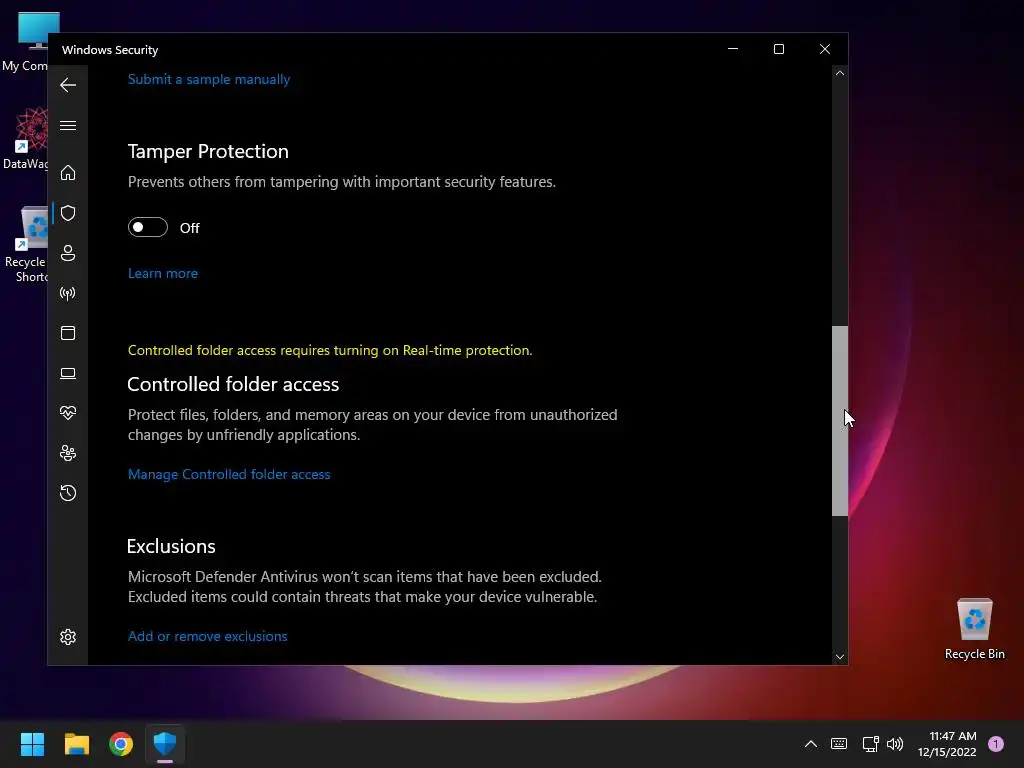Click the Tamper Protection heading
The width and height of the screenshot is (1024, 768).
[208, 151]
